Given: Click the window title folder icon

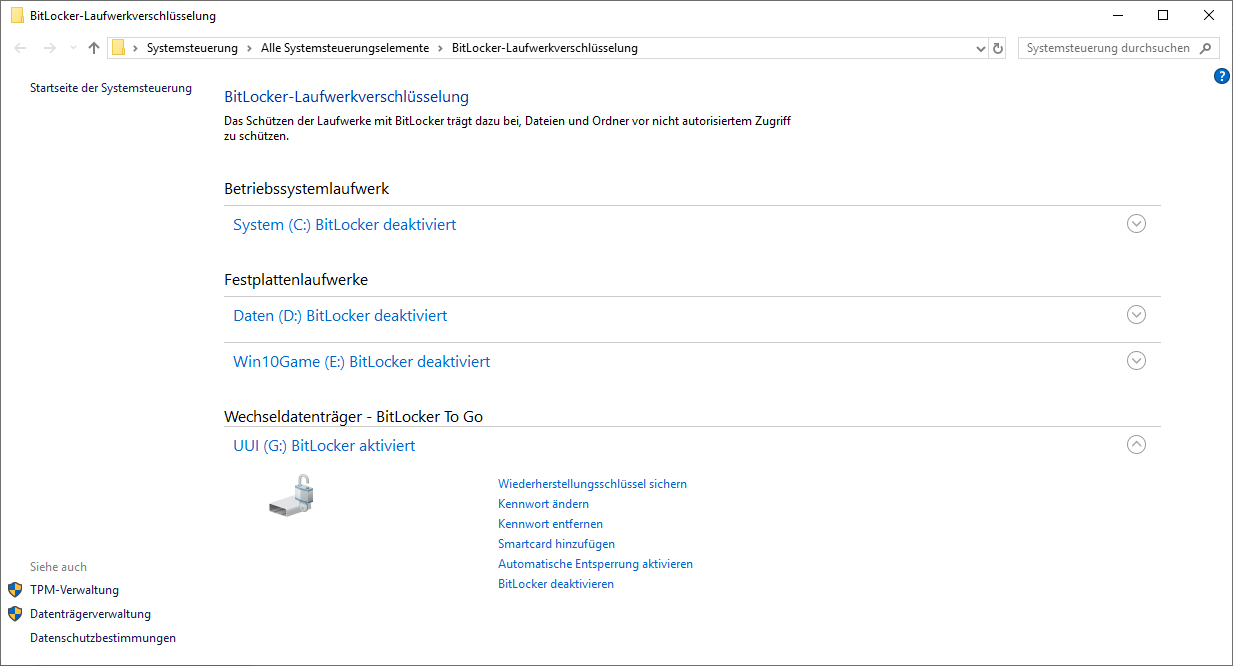Looking at the screenshot, I should [17, 16].
